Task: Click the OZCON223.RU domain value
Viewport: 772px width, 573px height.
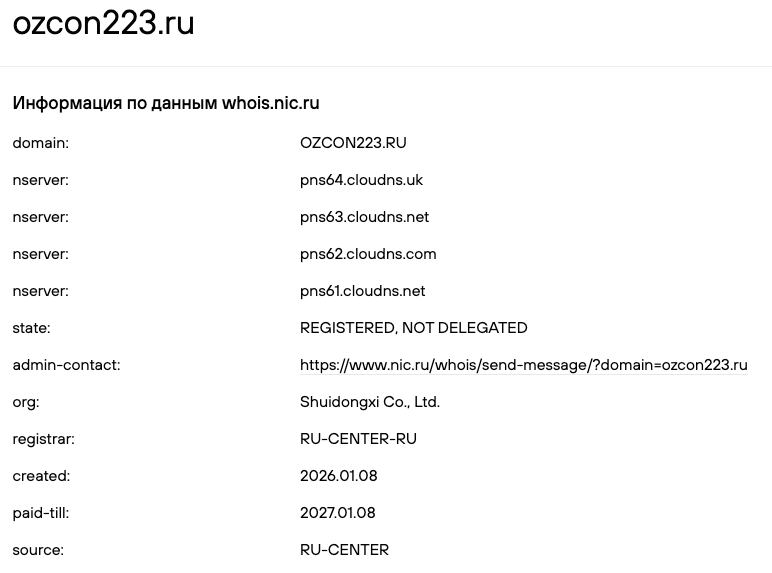Action: [x=353, y=143]
